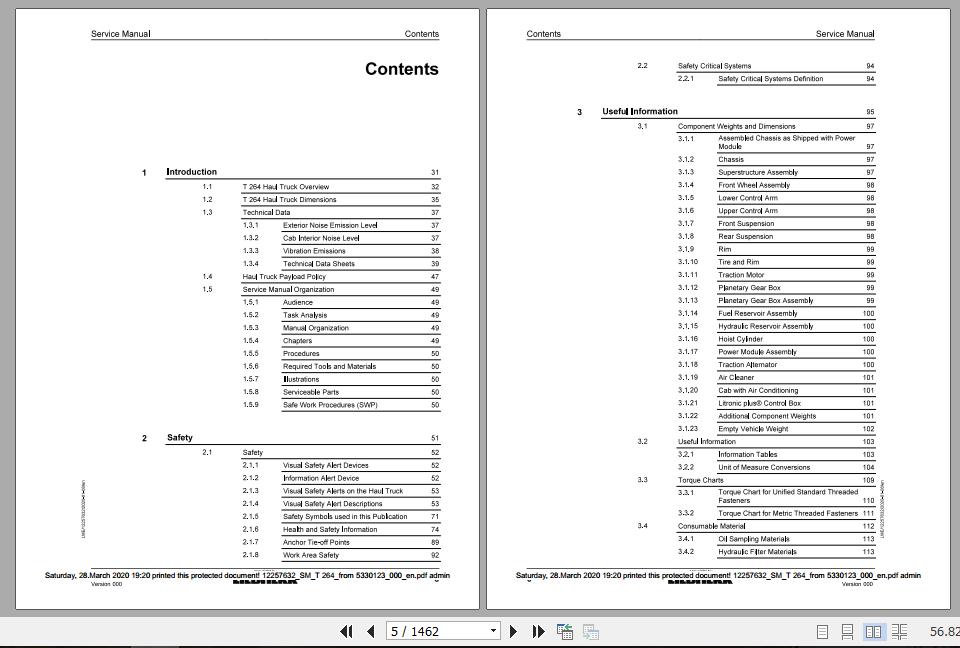Screen dimensions: 960x648
Task: Open 'Exterior Noise Emission Level' entry
Action: pyautogui.click(x=330, y=225)
